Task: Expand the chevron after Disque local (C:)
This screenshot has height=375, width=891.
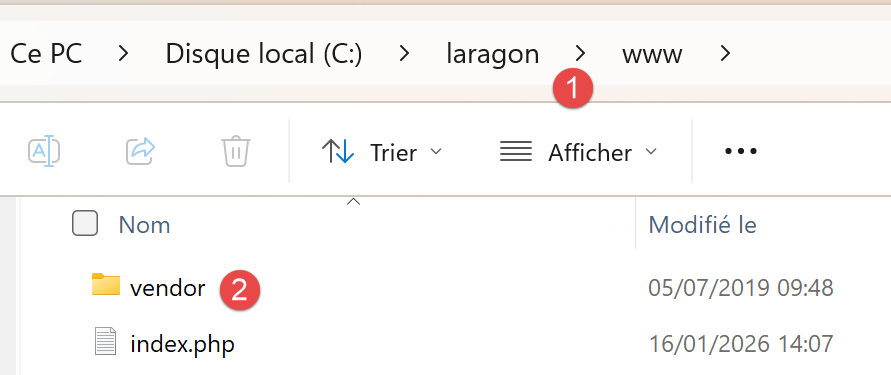Action: [x=404, y=54]
